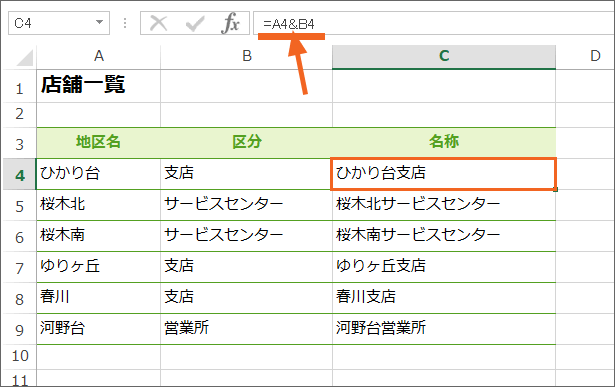Open the Name Box dropdown arrow
This screenshot has width=615, height=387.
(100, 22)
